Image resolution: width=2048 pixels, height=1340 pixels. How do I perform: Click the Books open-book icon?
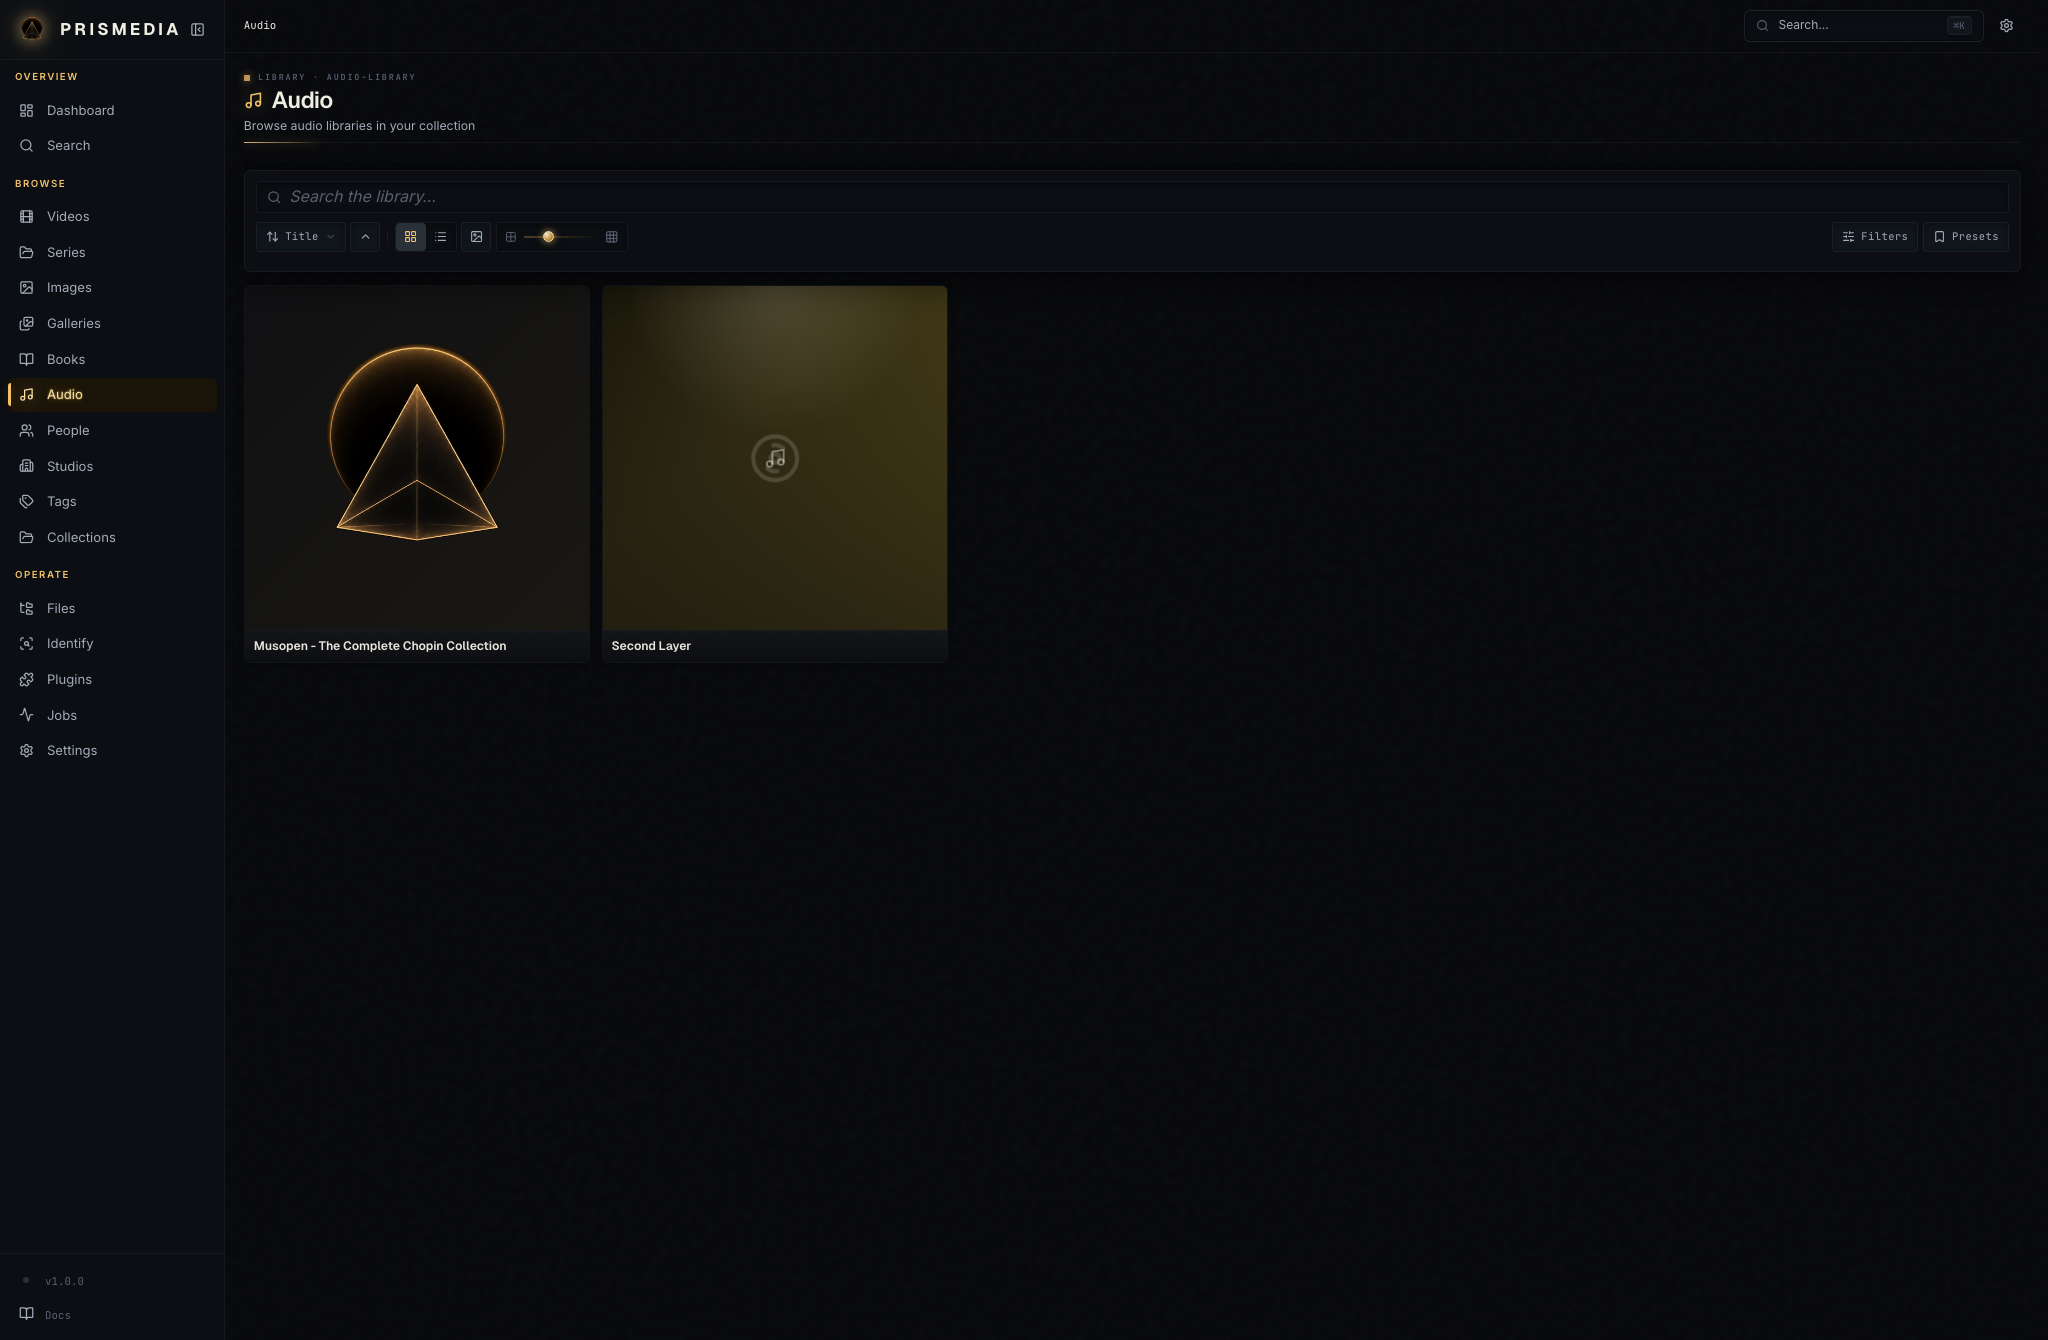click(27, 359)
